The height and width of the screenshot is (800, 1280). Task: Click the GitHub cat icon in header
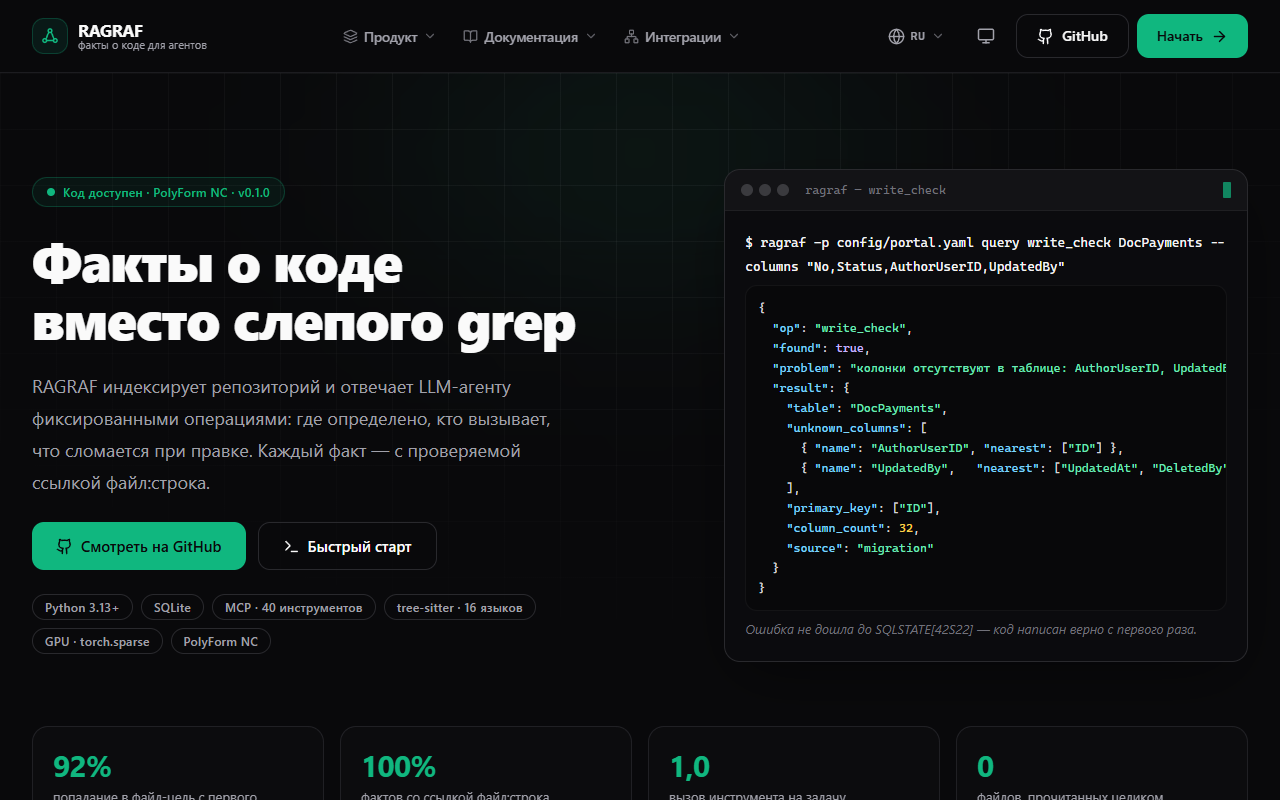click(1045, 36)
